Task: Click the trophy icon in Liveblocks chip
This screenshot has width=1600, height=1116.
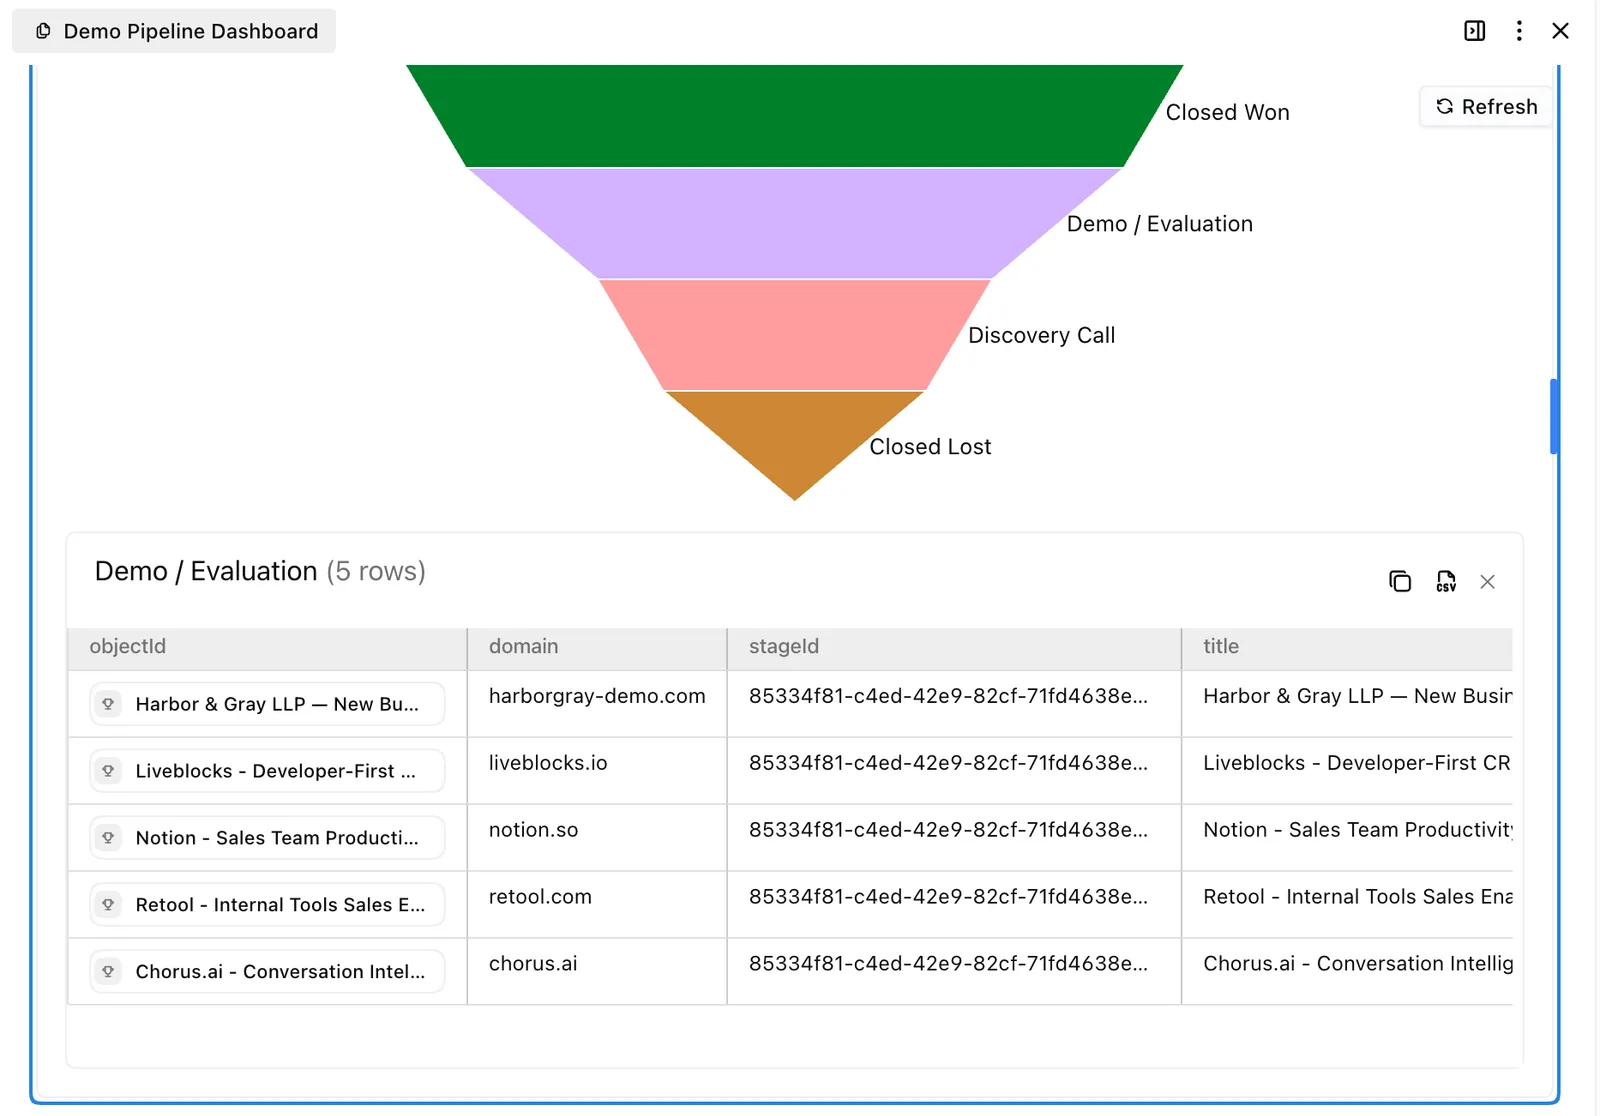Action: (x=108, y=771)
